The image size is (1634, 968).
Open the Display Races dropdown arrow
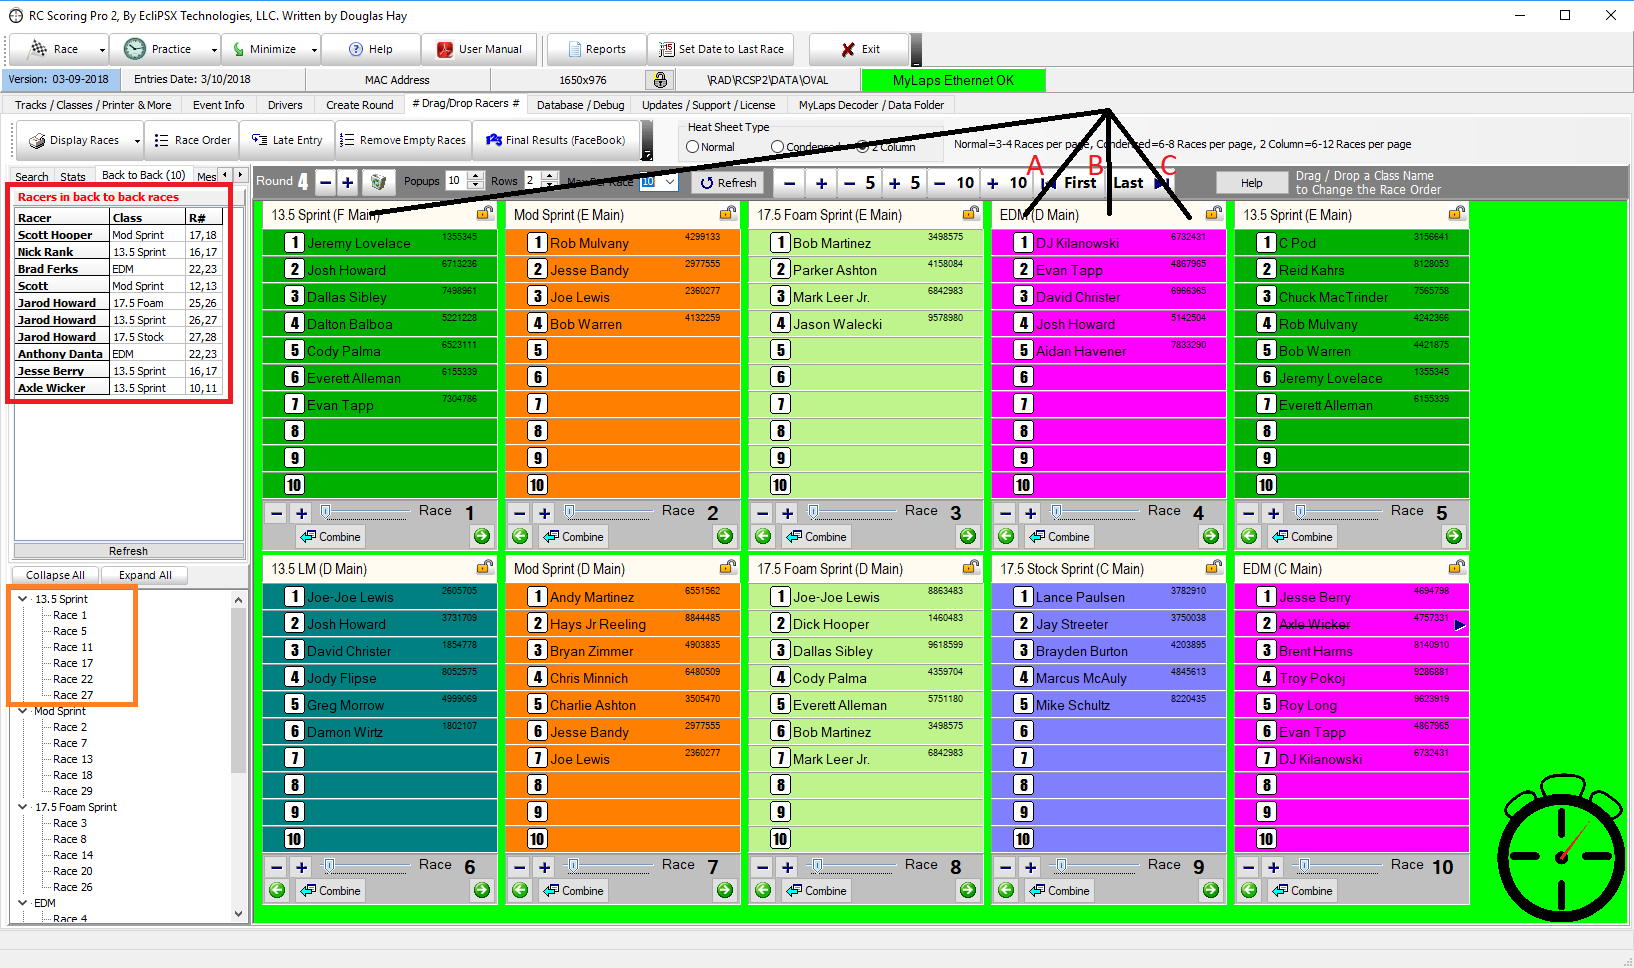click(x=137, y=141)
